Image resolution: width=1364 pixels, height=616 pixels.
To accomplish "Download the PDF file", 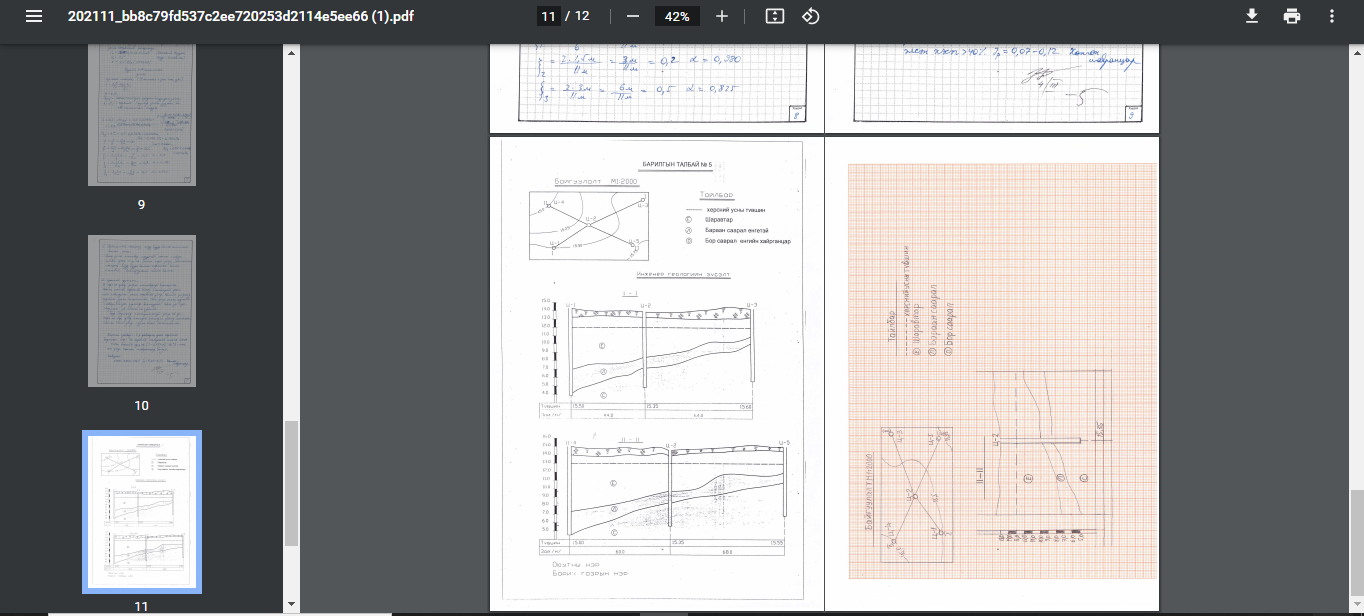I will pyautogui.click(x=1251, y=16).
